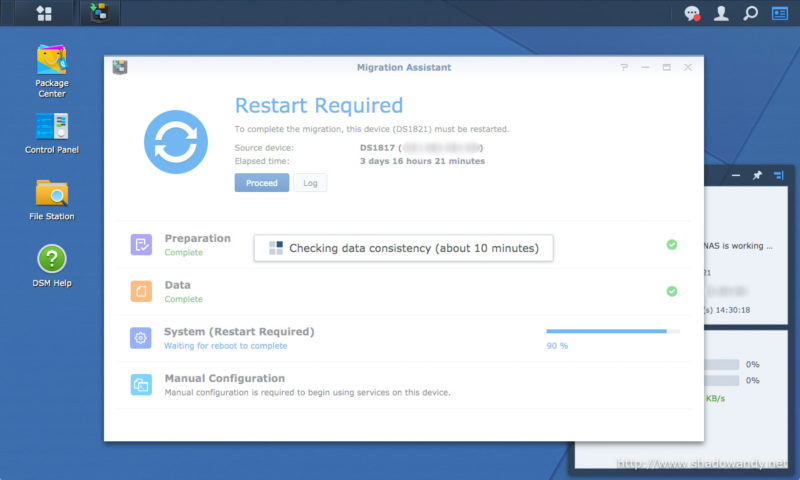Image resolution: width=800 pixels, height=480 pixels.
Task: Select the Data step icon
Action: pyautogui.click(x=141, y=291)
